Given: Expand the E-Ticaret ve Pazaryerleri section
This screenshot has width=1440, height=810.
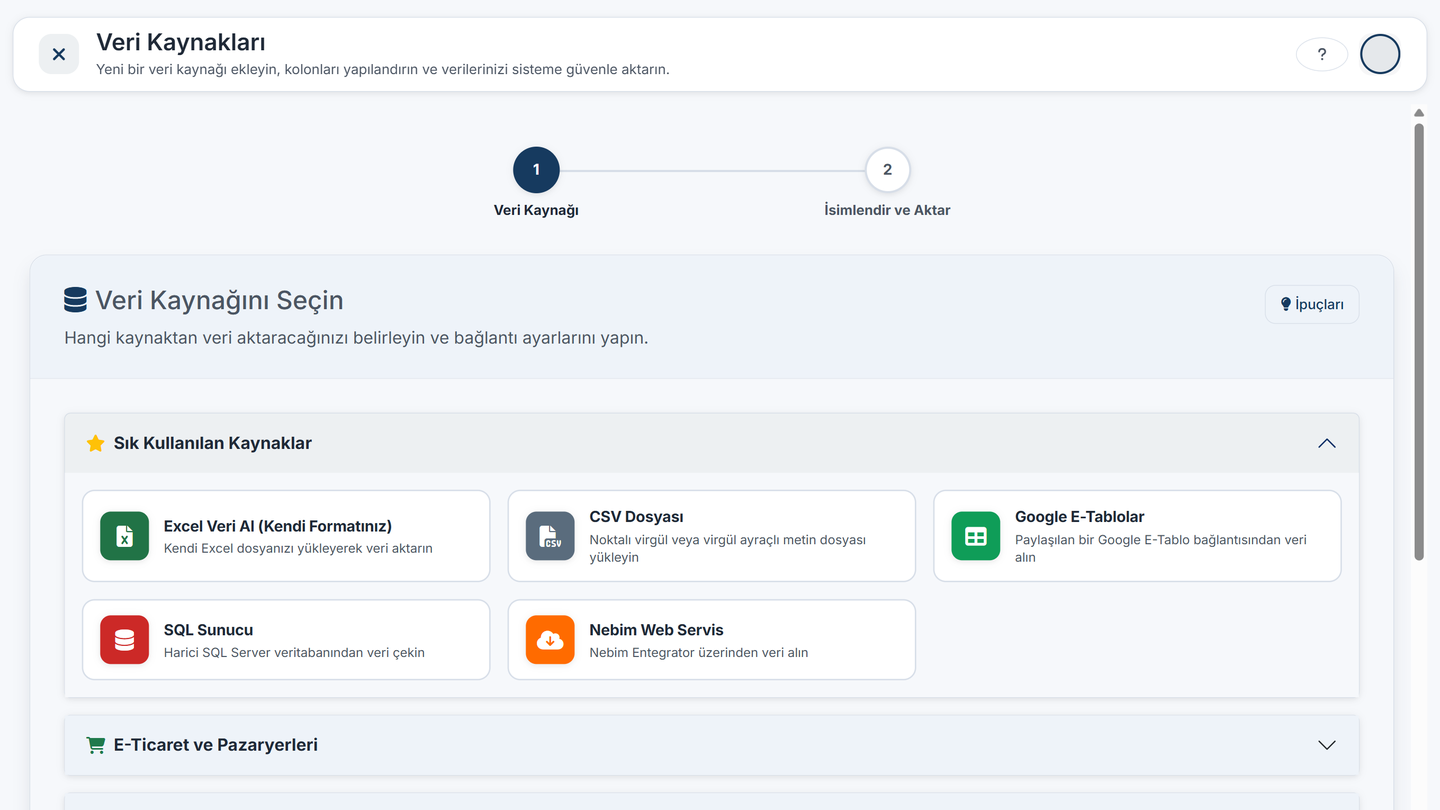Looking at the screenshot, I should point(1327,745).
